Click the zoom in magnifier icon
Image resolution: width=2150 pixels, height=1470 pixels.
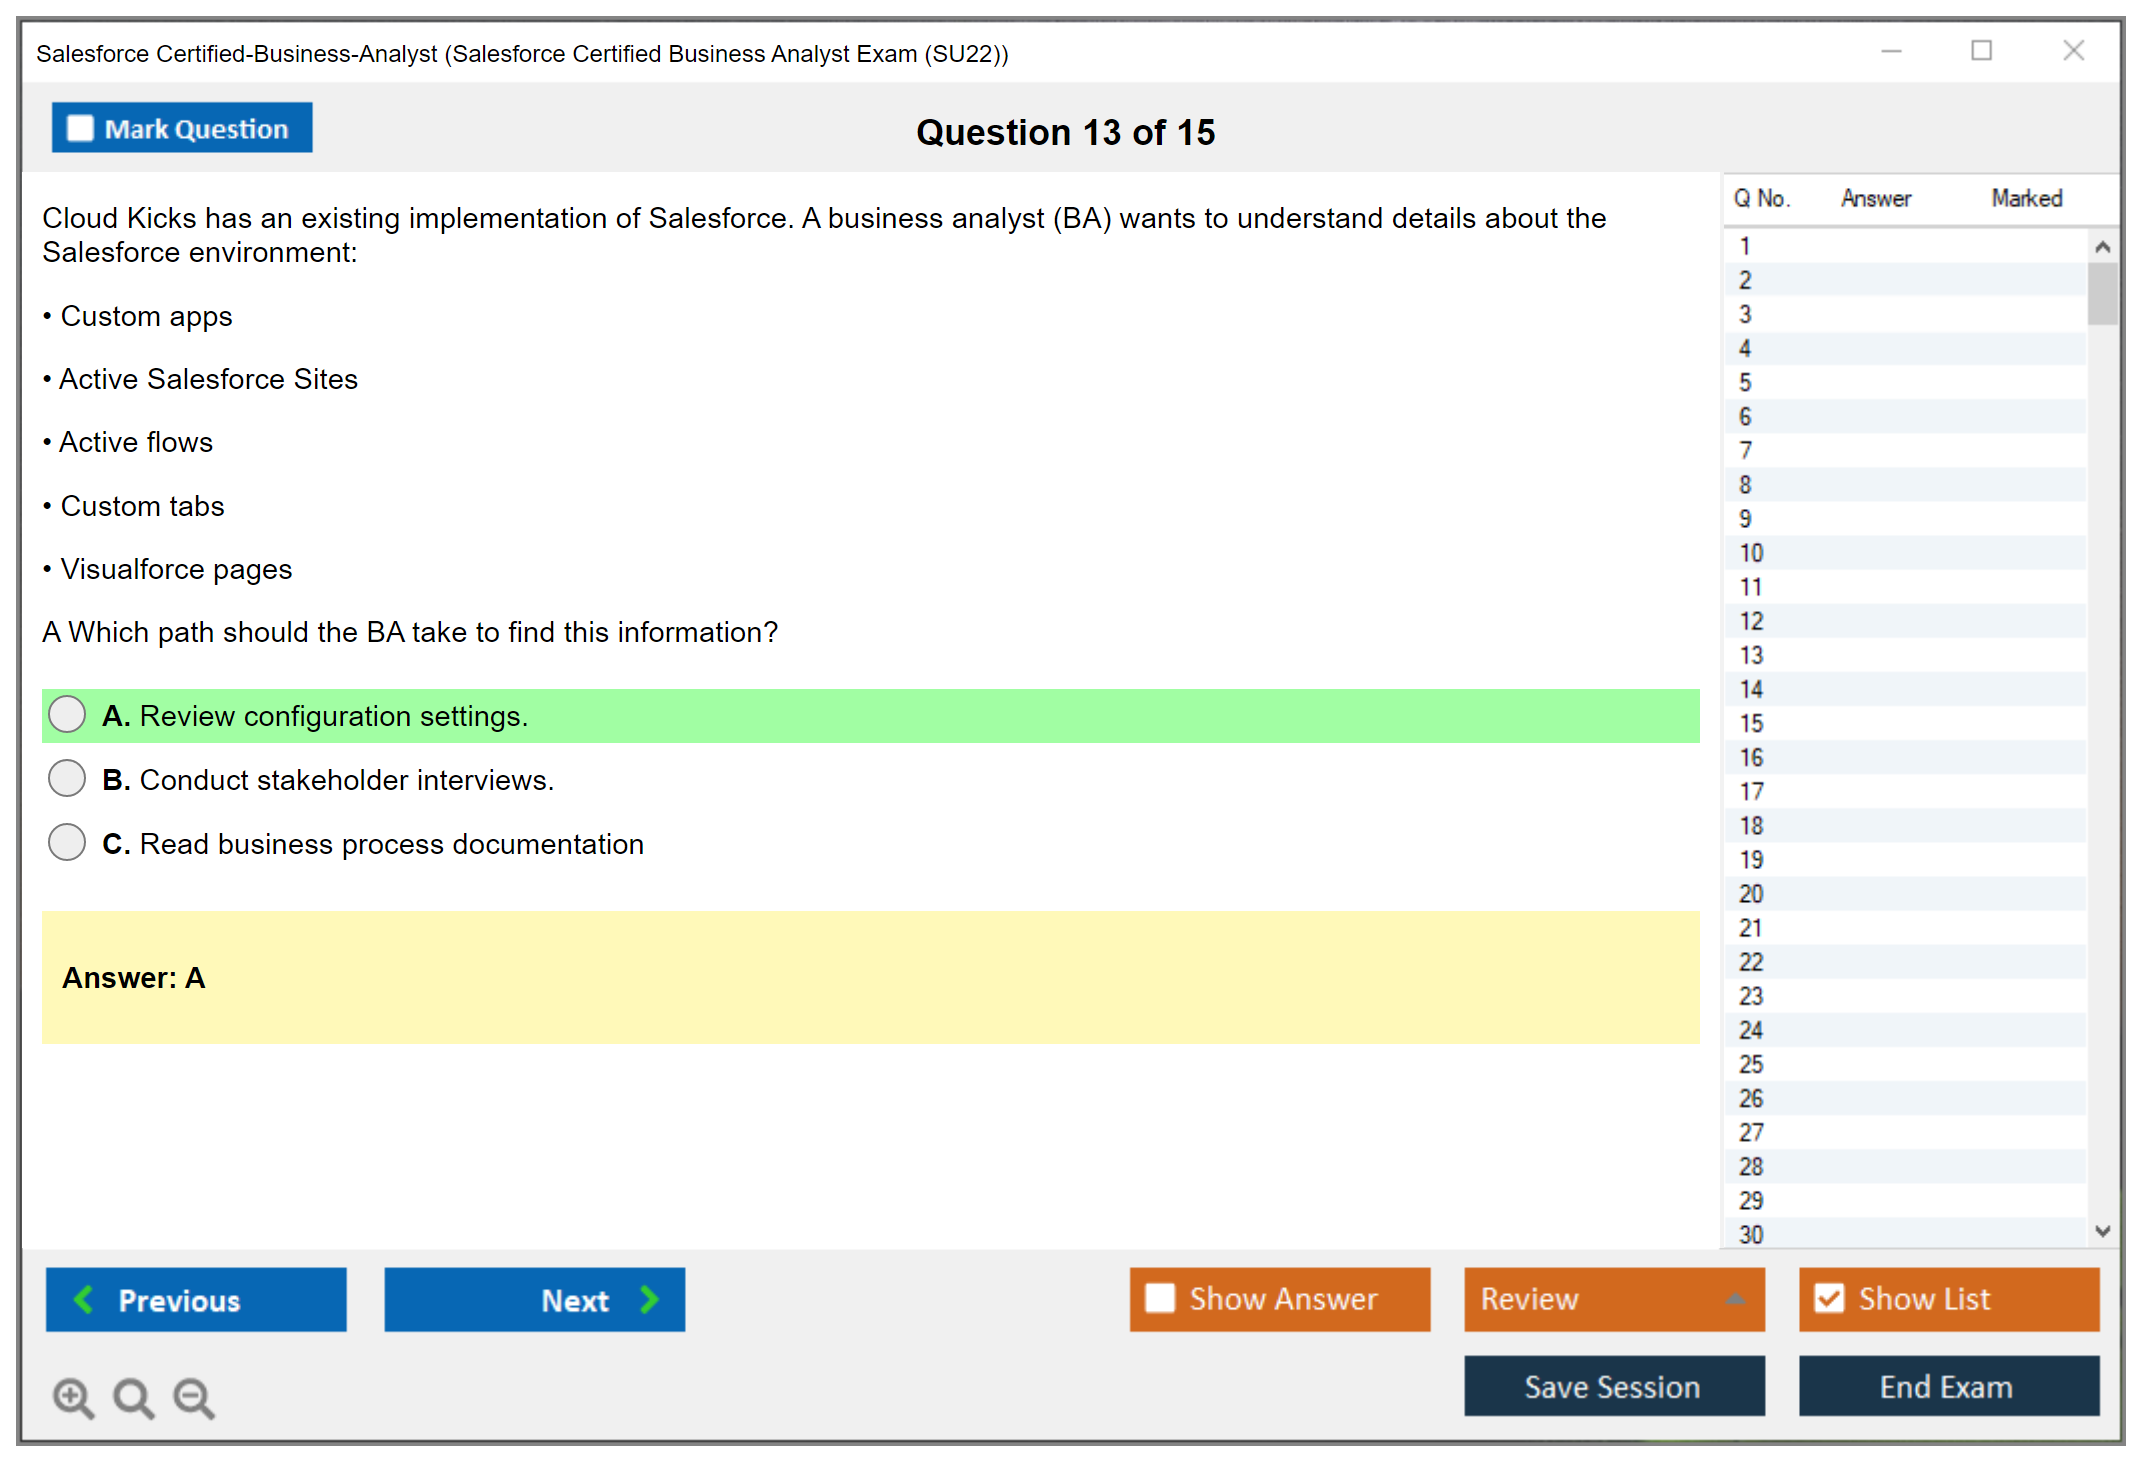73,1397
